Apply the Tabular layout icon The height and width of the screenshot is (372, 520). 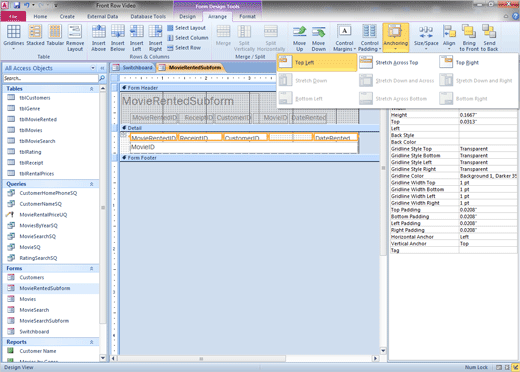pyautogui.click(x=55, y=32)
